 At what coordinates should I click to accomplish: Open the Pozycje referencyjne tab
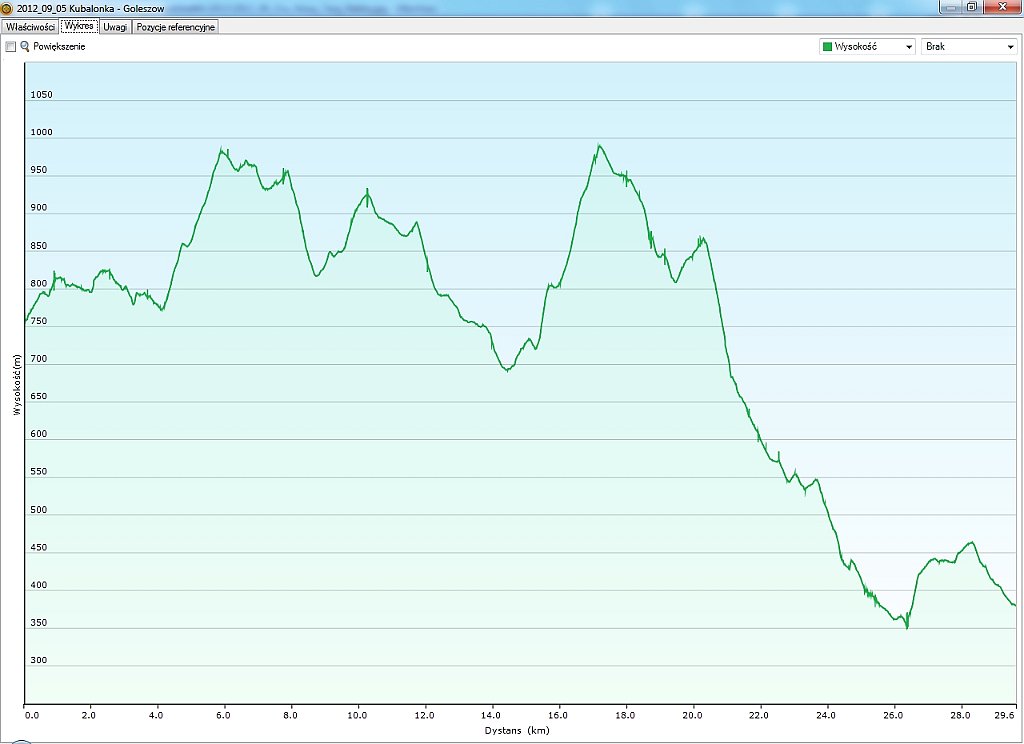(175, 27)
